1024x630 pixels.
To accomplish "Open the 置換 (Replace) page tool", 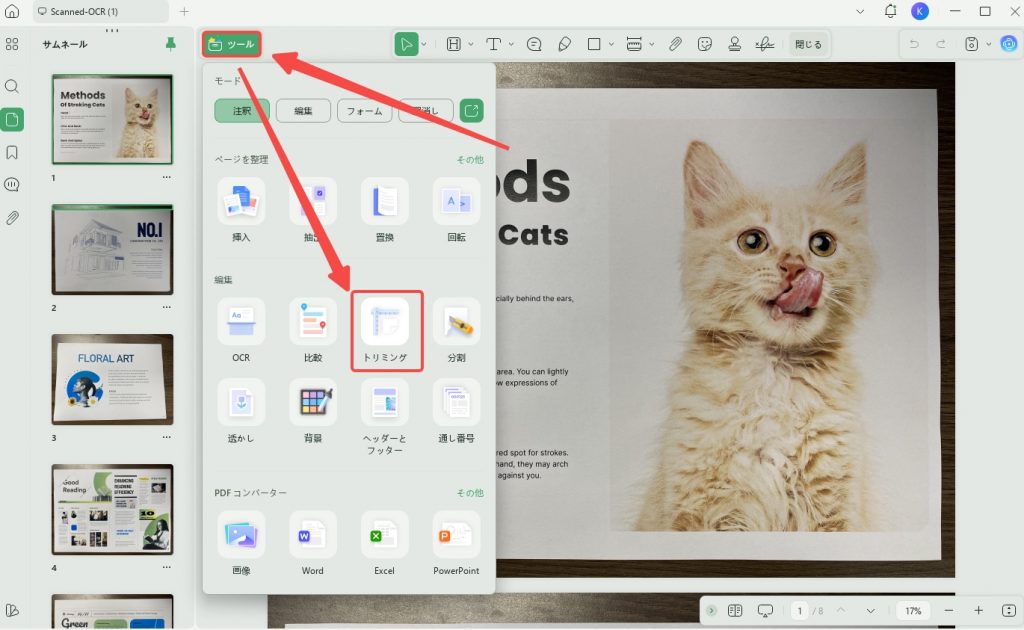I will tap(385, 210).
